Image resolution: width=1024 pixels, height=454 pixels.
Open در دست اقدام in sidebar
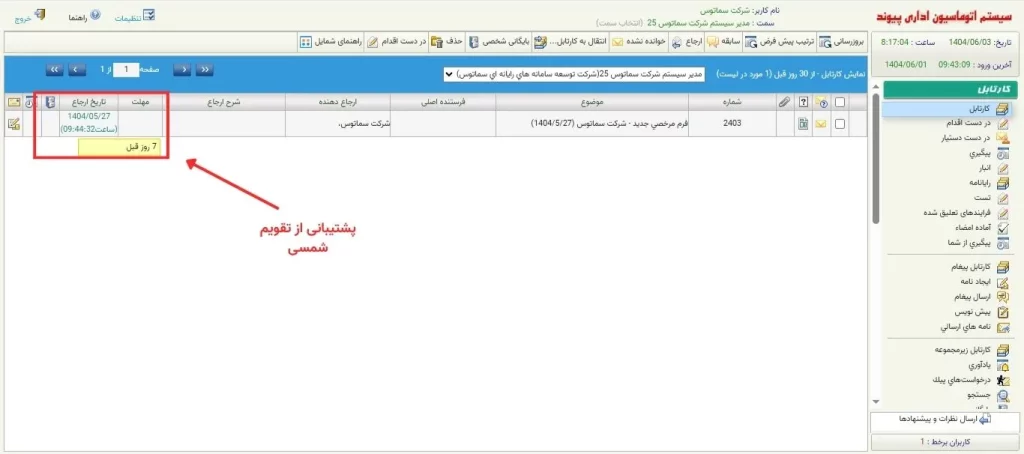tap(977, 123)
